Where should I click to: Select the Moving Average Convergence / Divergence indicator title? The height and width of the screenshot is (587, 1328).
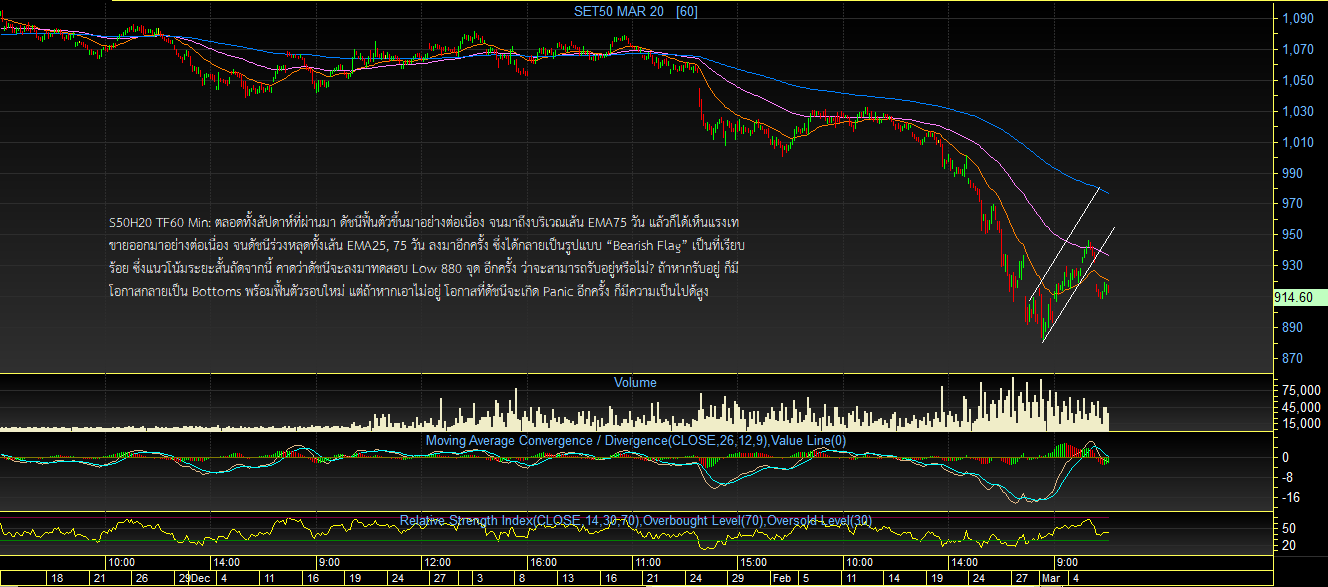[635, 440]
